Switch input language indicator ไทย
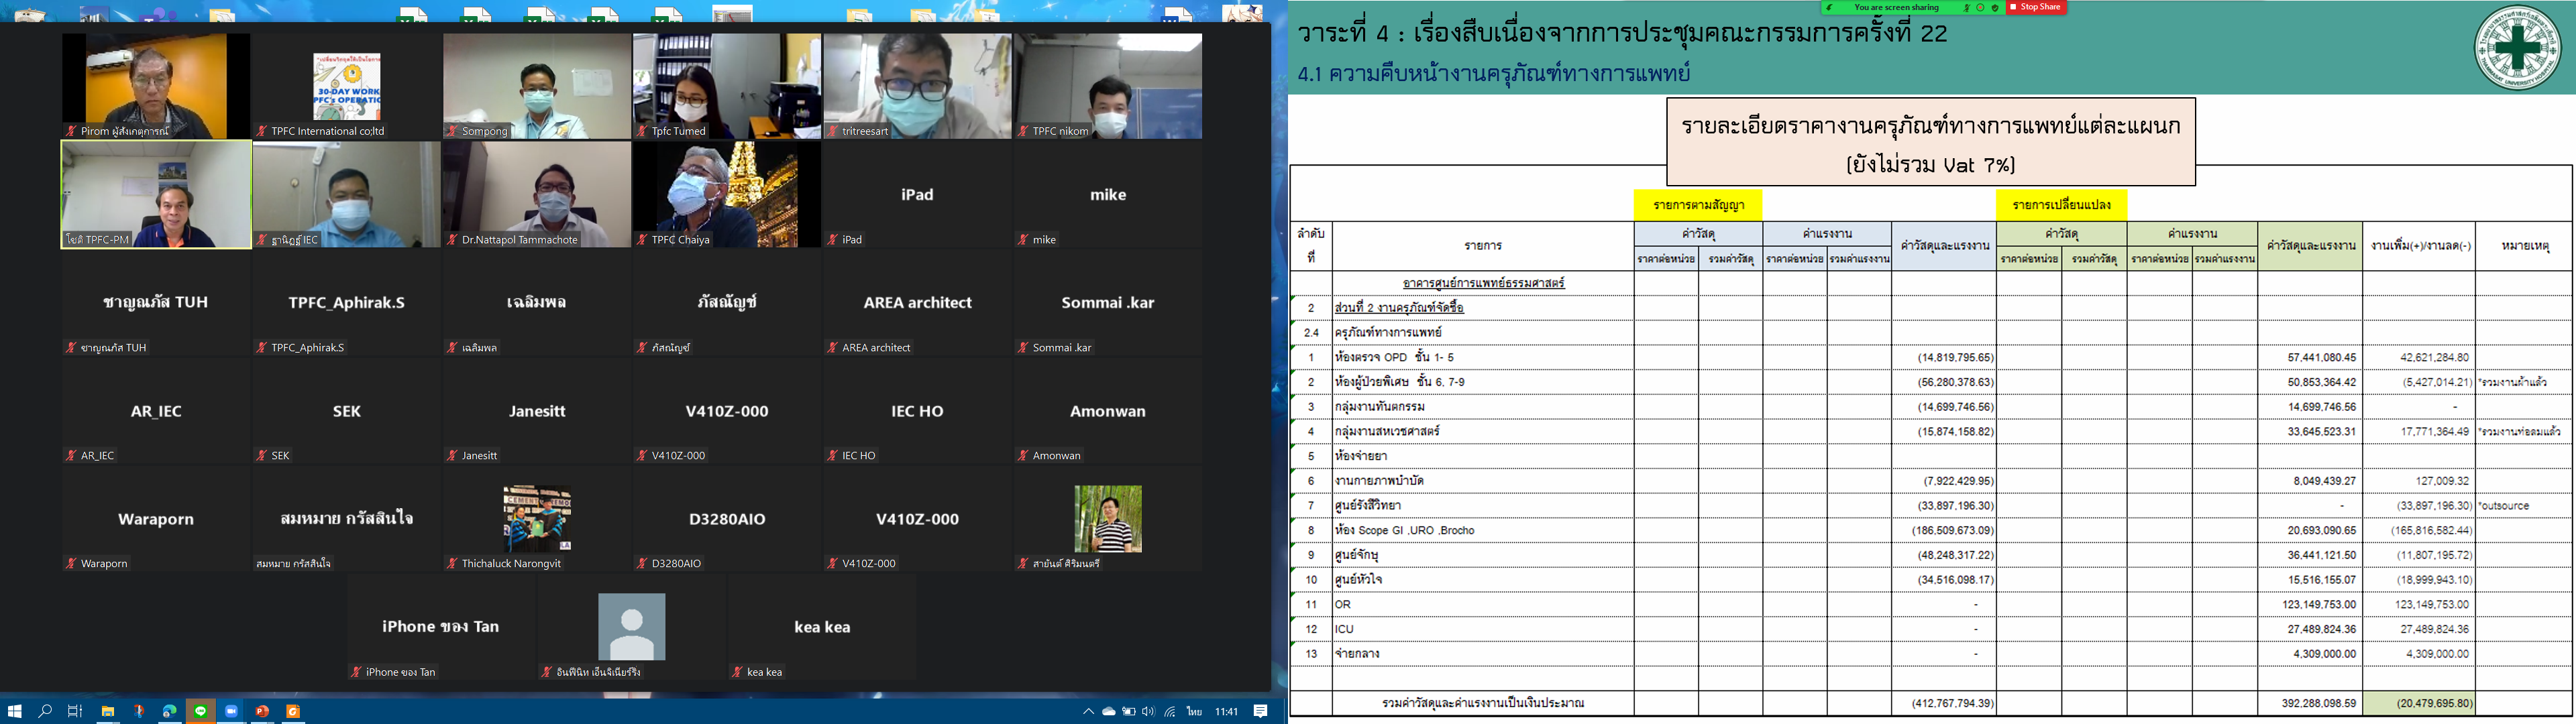This screenshot has height=724, width=2576. pos(1194,711)
